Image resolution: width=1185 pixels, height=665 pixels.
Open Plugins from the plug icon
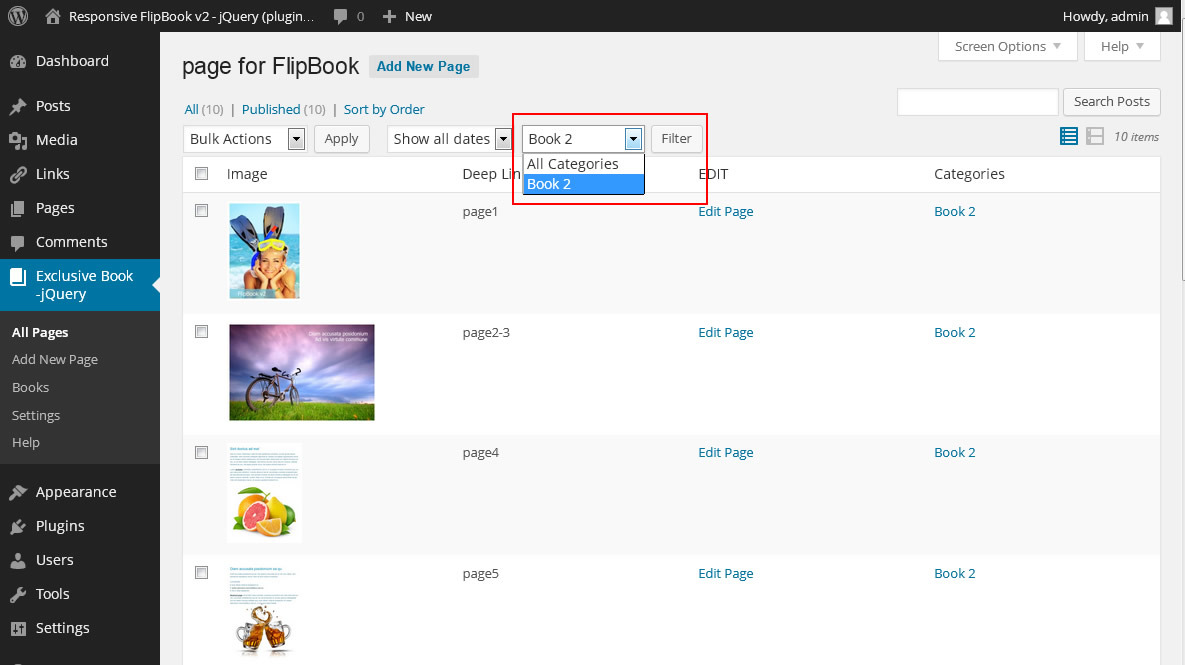tap(18, 527)
